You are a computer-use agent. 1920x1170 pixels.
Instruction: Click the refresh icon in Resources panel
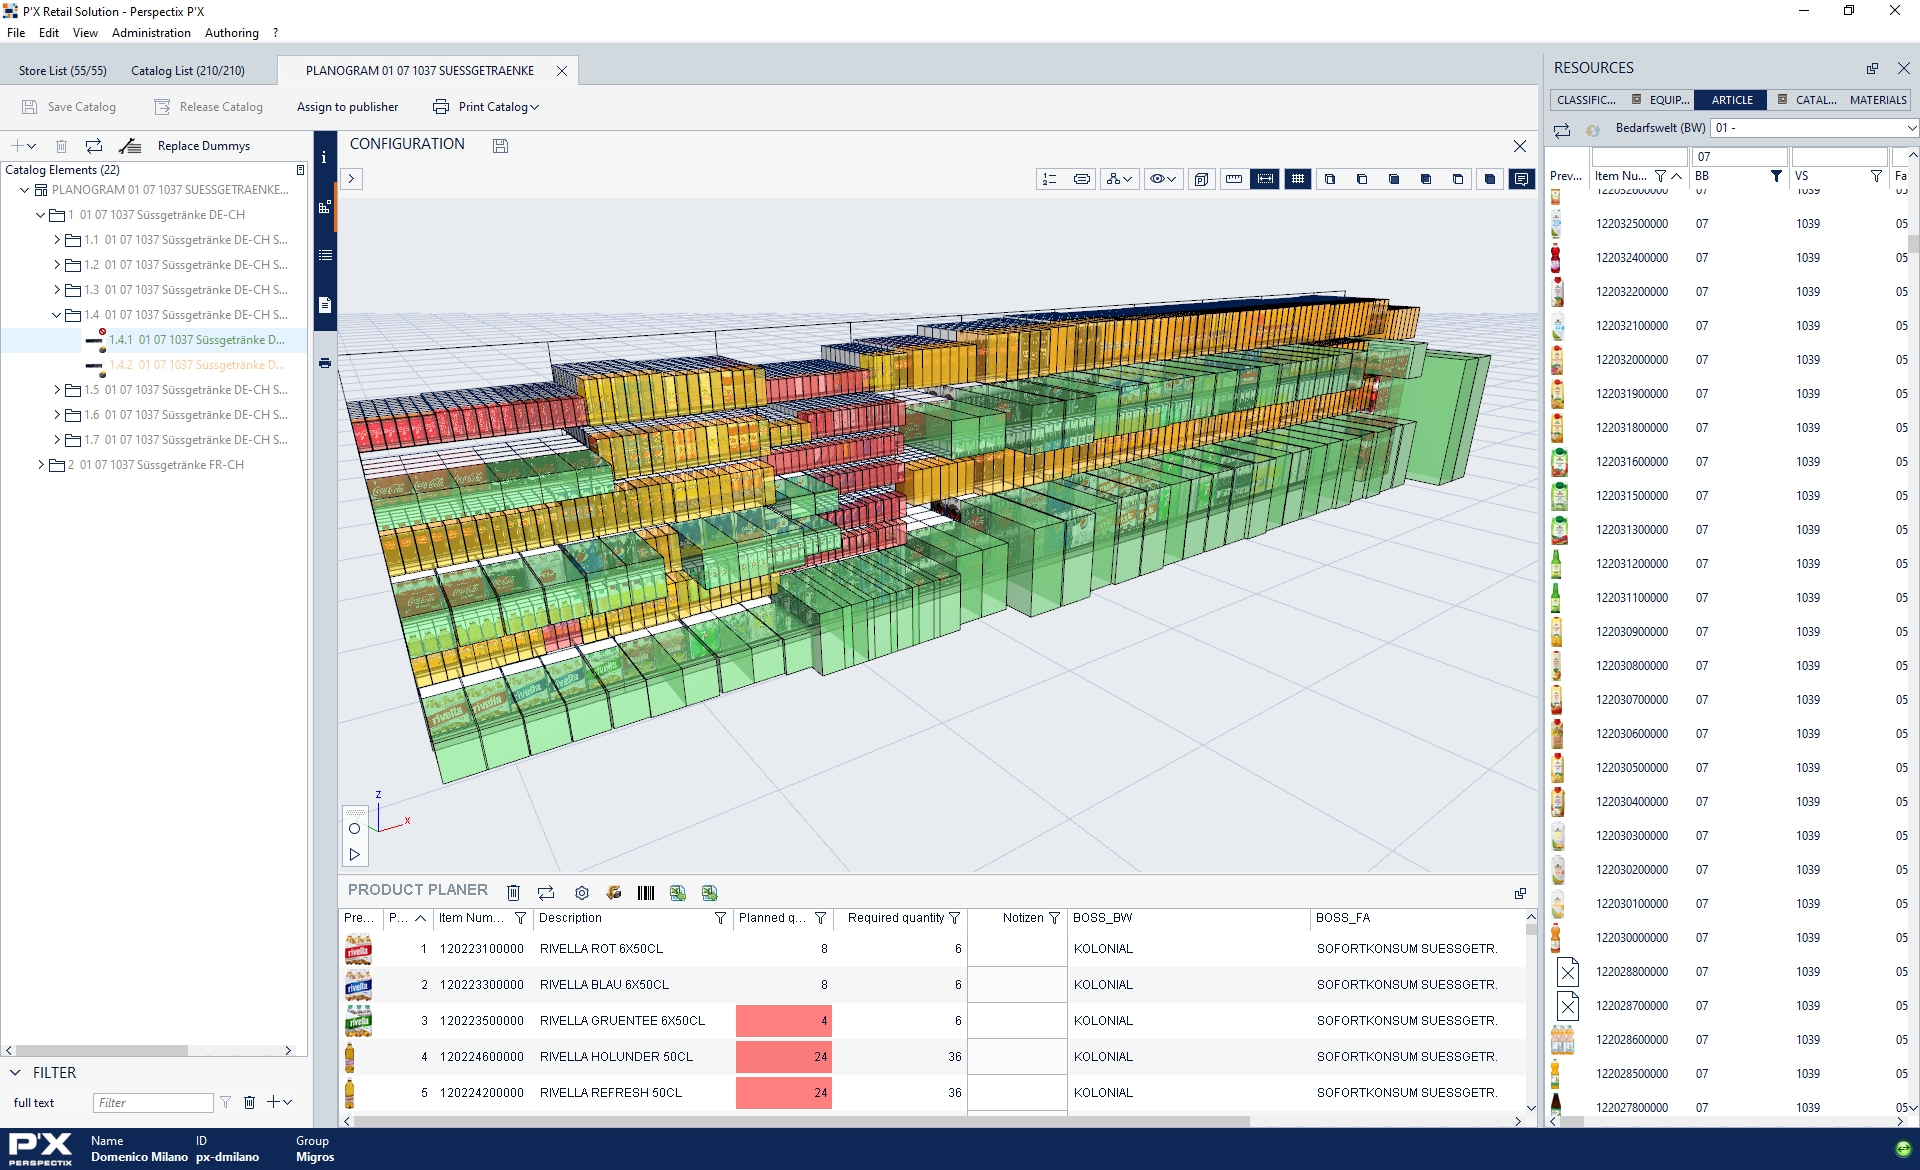[x=1562, y=130]
